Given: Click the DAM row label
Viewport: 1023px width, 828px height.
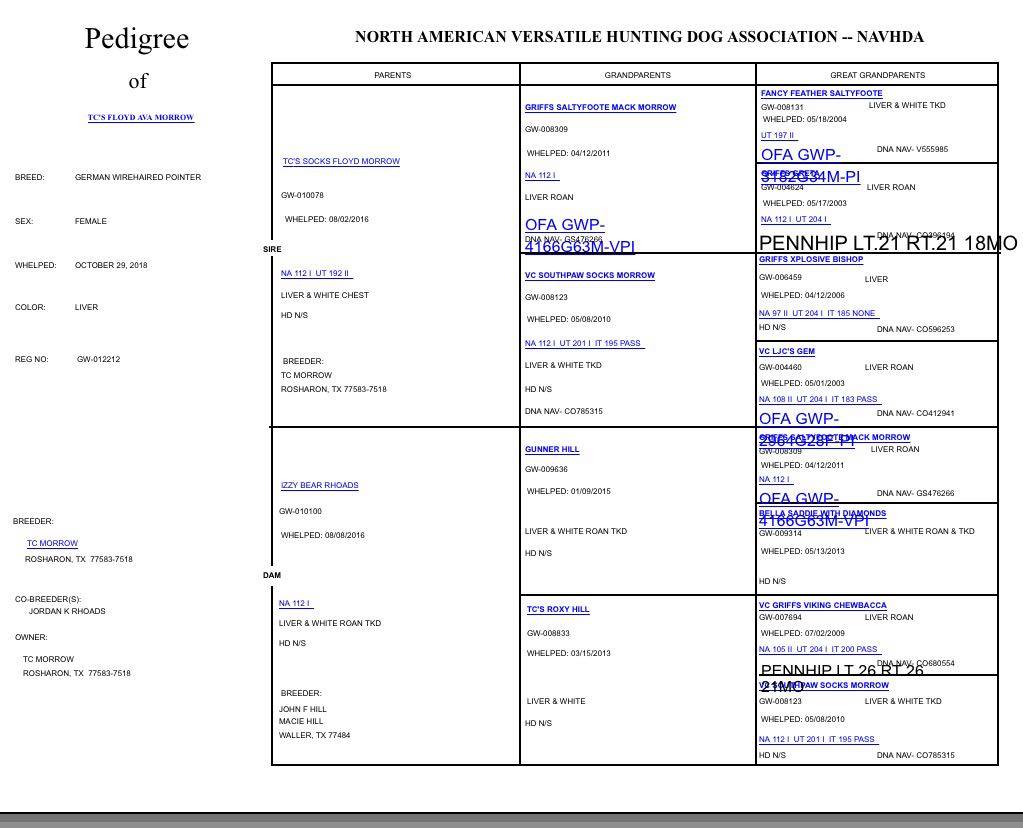Looking at the screenshot, I should click(272, 575).
